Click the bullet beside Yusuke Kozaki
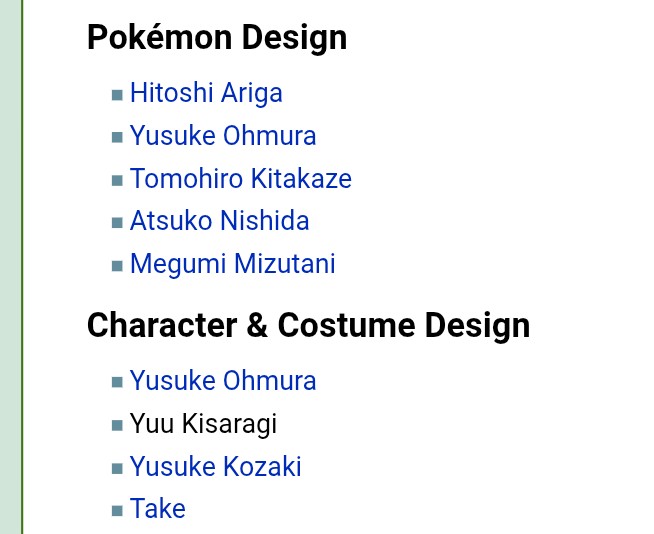Screen dimensions: 654x534 (117, 469)
